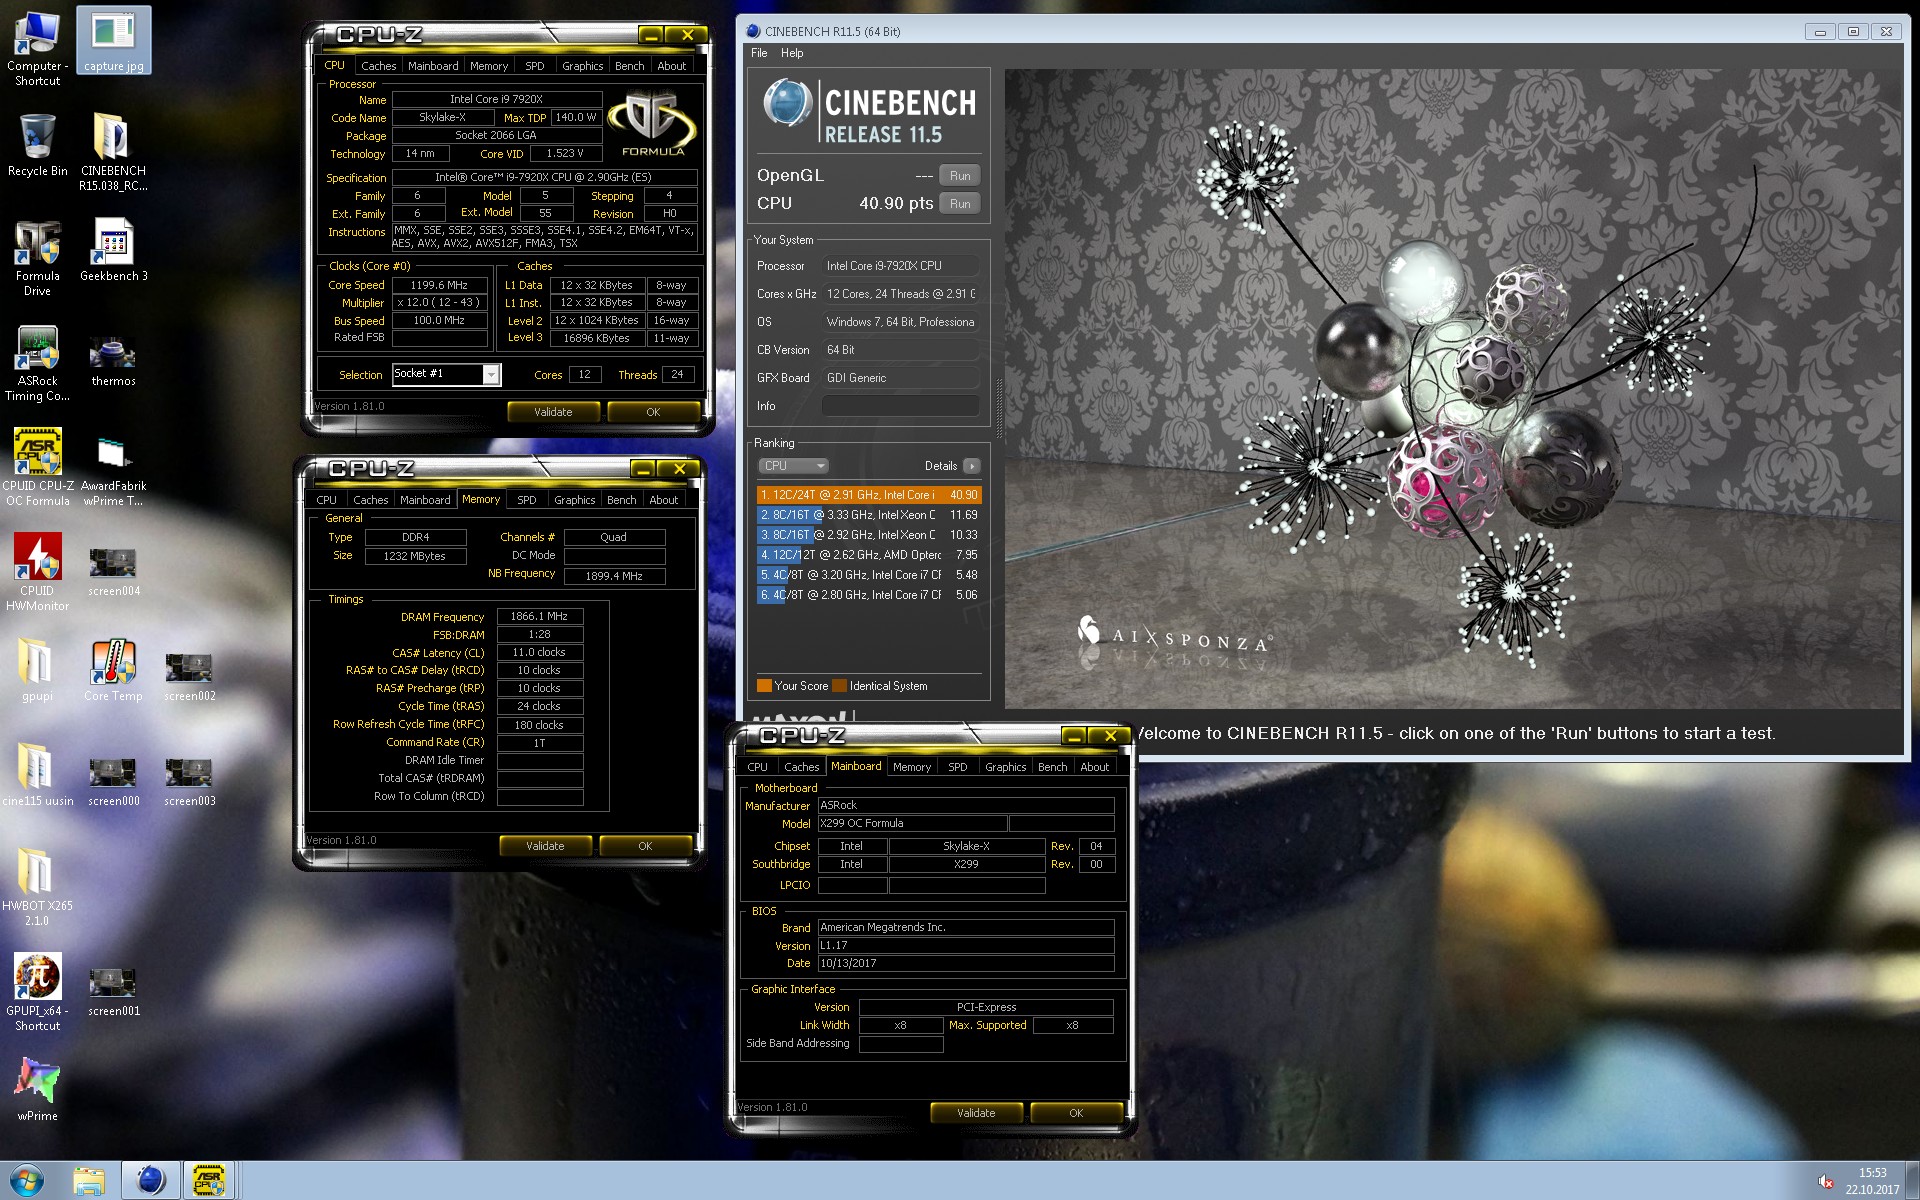Launch the Formula Drive shortcut

37,258
